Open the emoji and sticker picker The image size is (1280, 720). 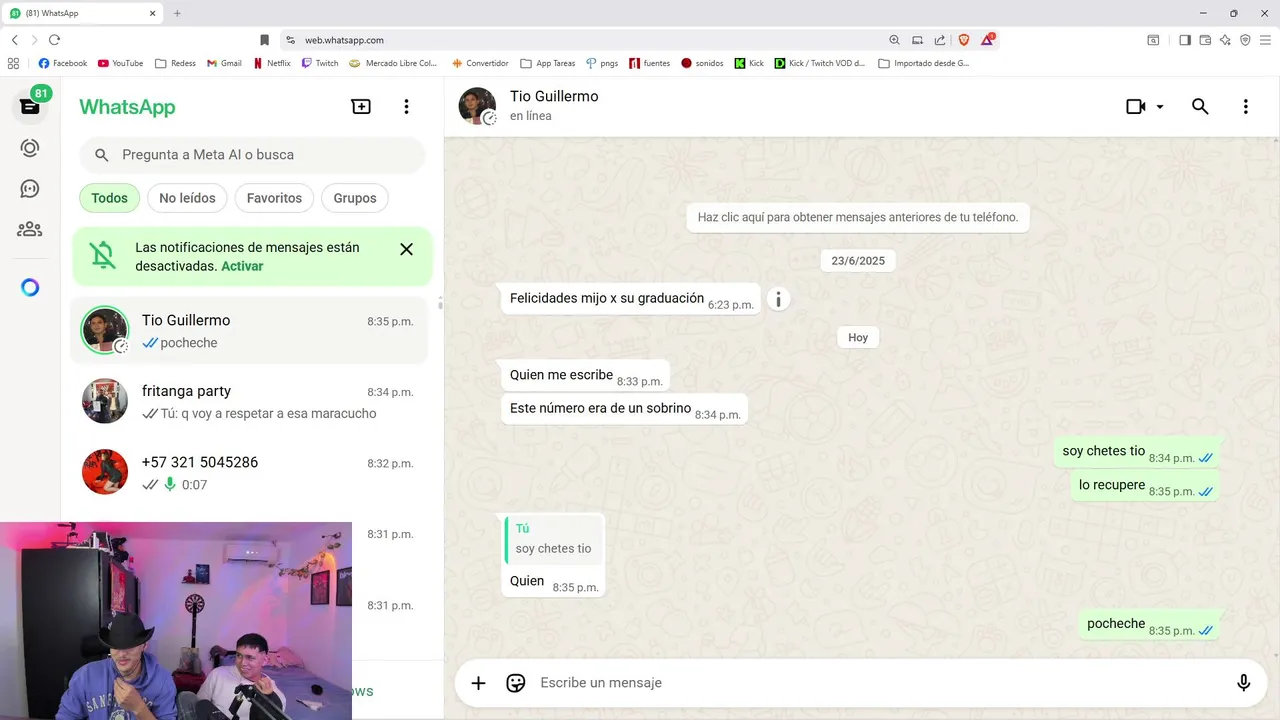coord(516,683)
